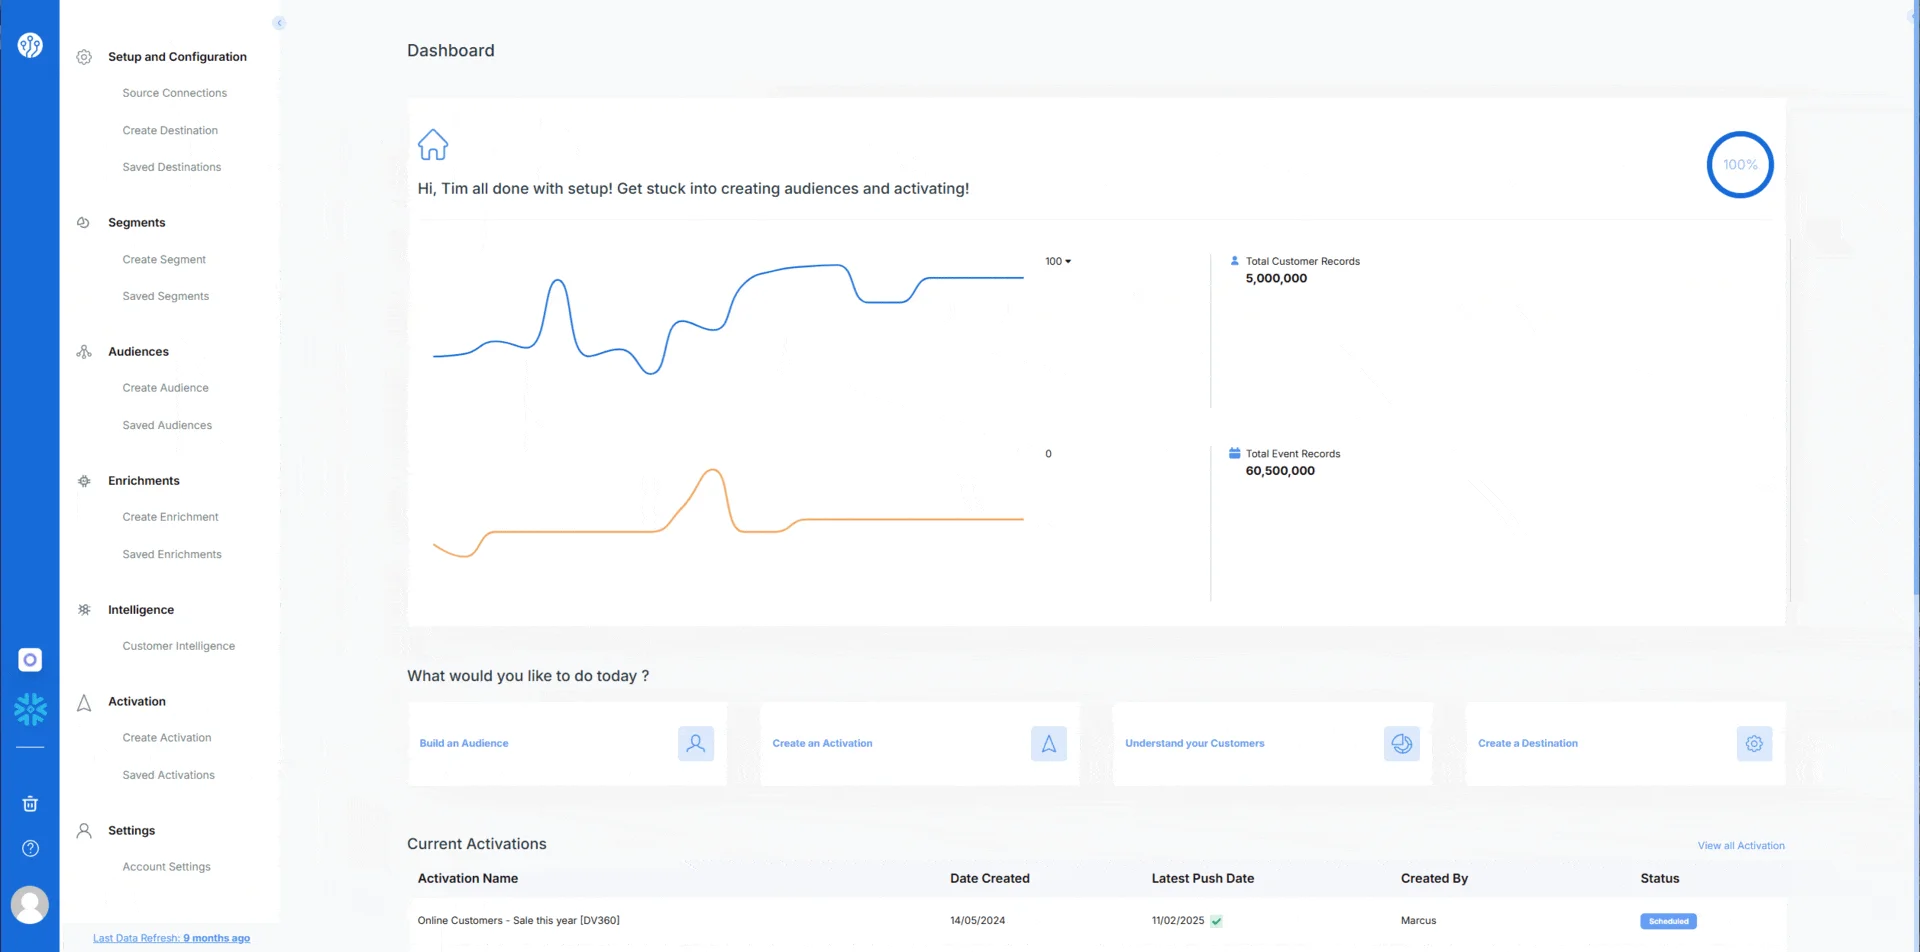Open the white square app icon in the rail
This screenshot has height=952, width=1920.
(30, 660)
